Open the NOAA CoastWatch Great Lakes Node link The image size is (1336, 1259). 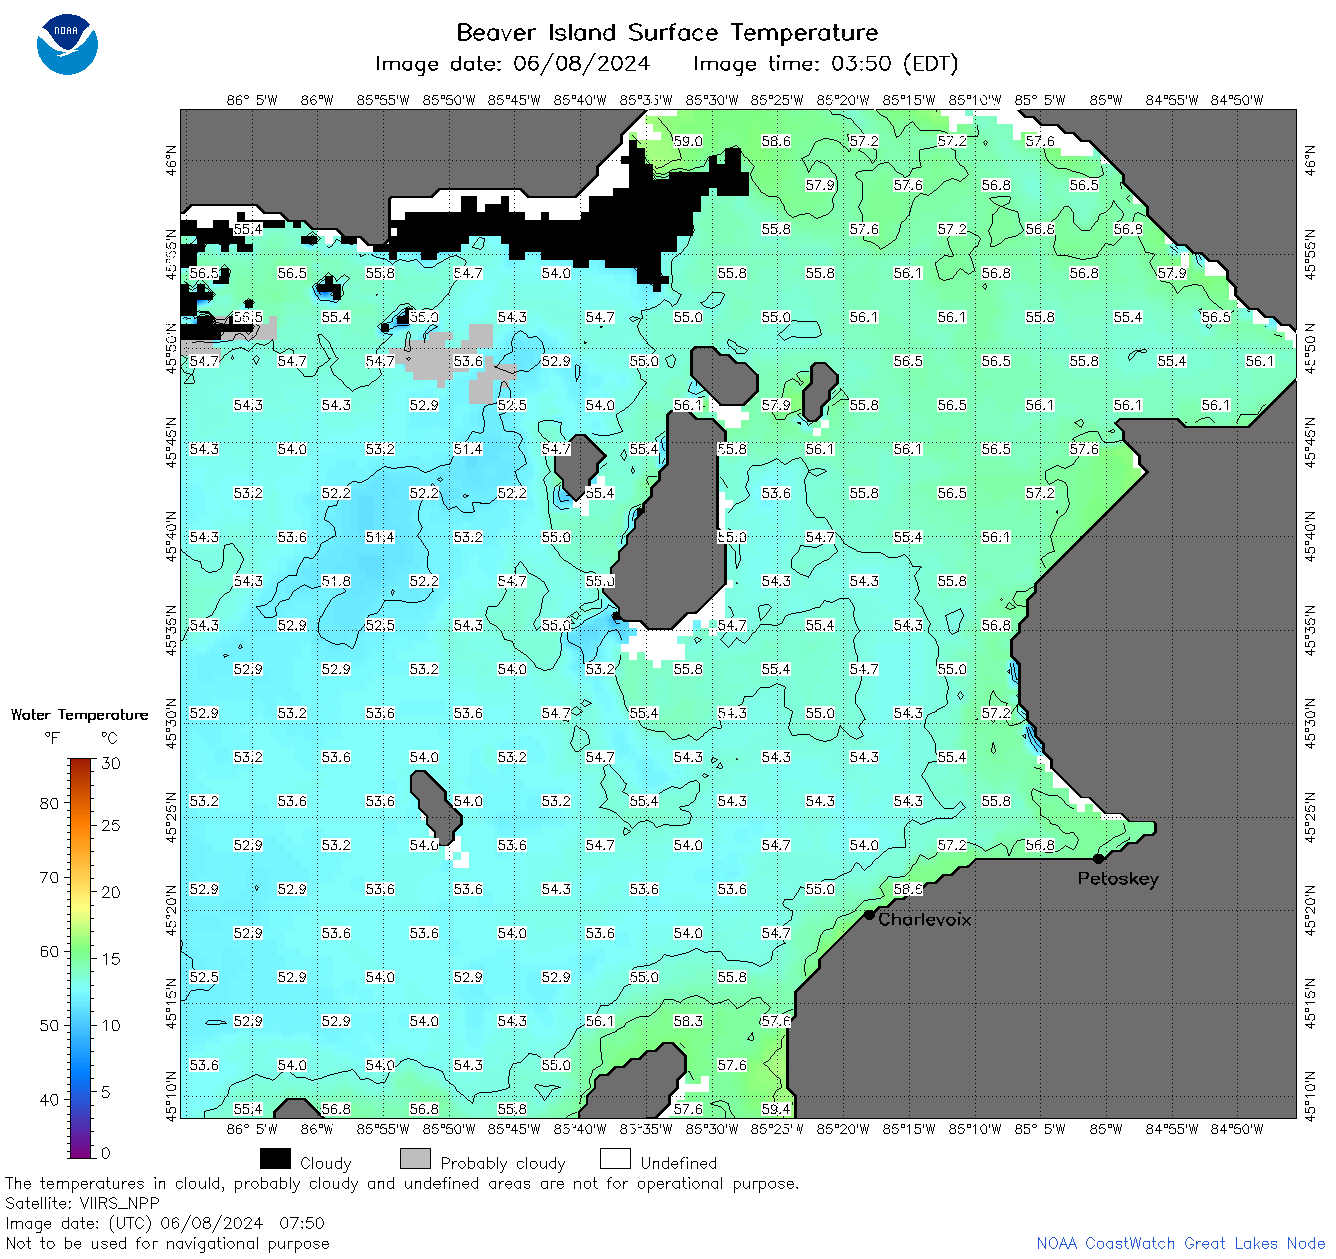[x=1180, y=1243]
